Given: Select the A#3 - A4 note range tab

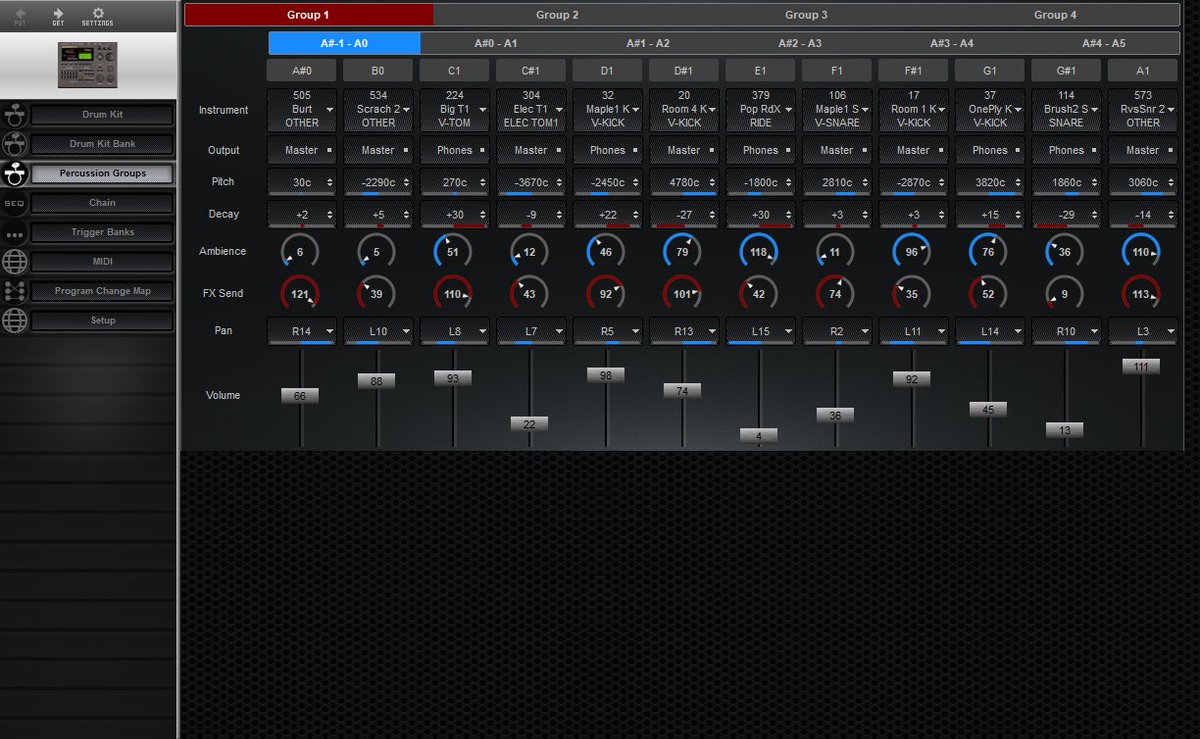Looking at the screenshot, I should click(952, 43).
